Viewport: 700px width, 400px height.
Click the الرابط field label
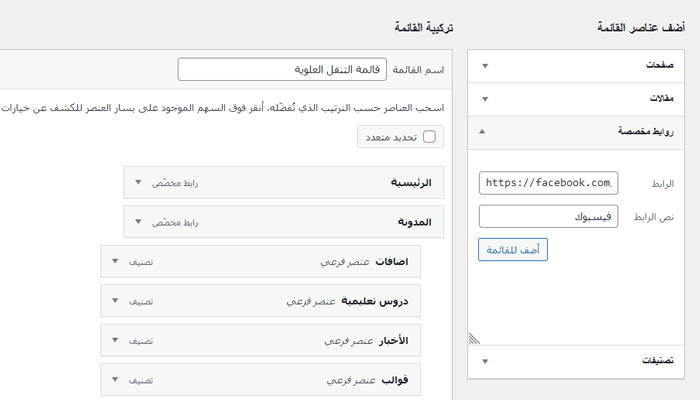point(663,184)
